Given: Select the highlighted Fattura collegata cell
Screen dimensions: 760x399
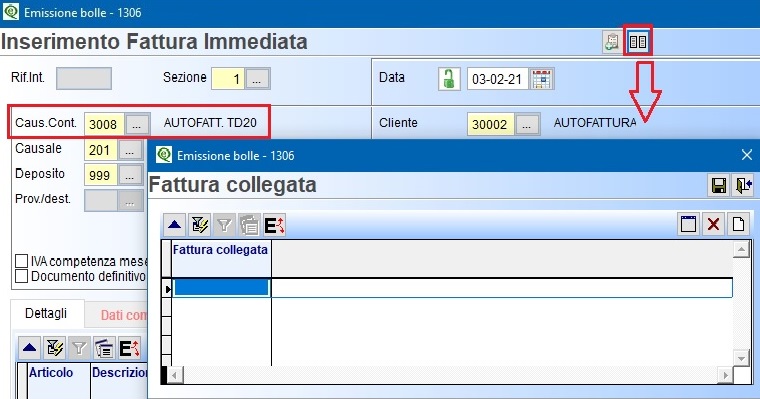Looking at the screenshot, I should coord(221,288).
